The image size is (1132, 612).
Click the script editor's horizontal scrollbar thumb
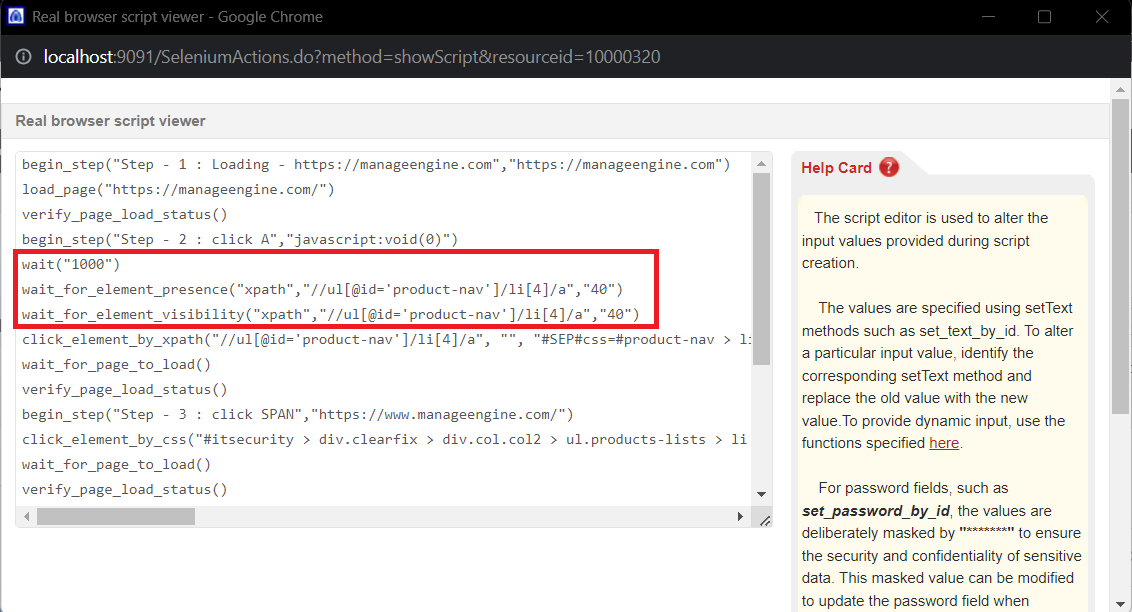[x=115, y=517]
